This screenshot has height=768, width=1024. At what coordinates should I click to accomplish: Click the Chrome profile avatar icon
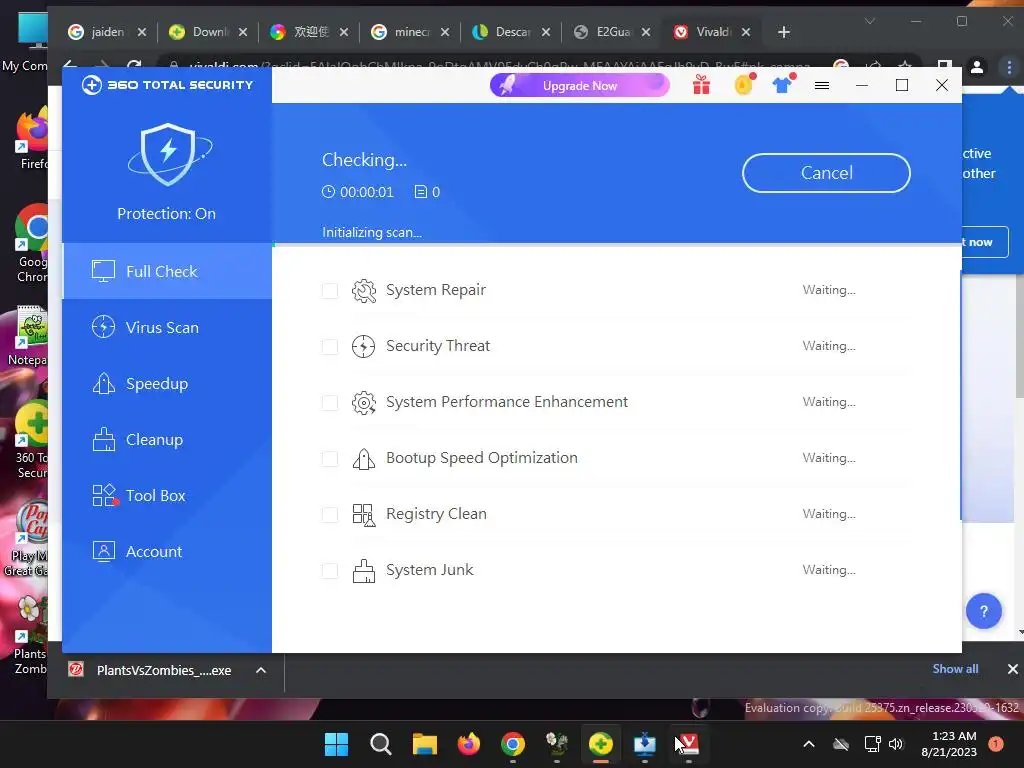tap(977, 67)
